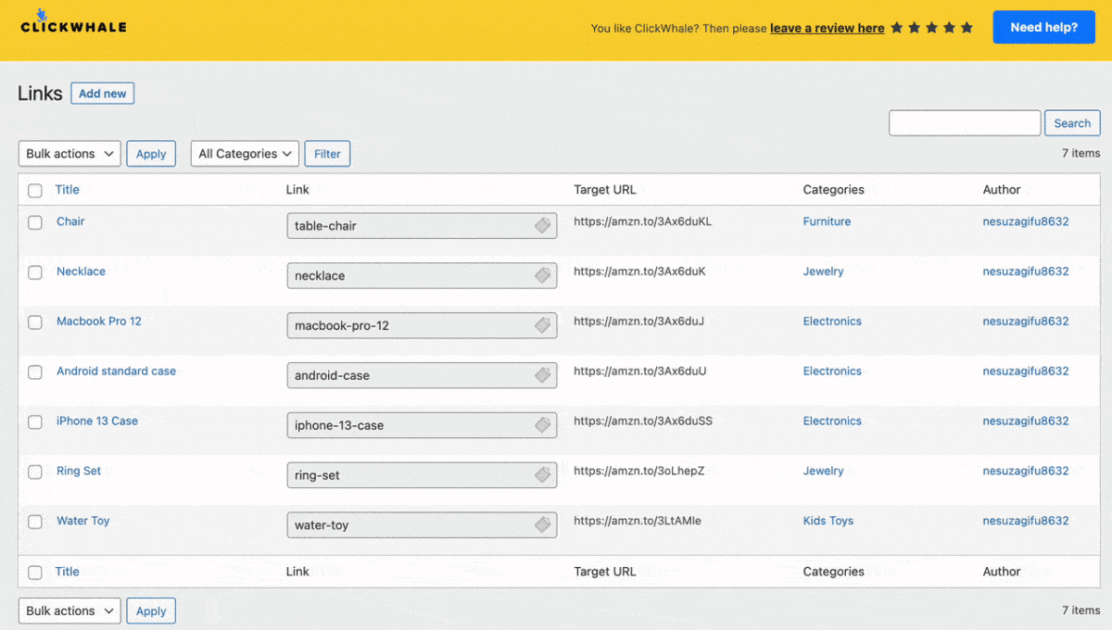1112x630 pixels.
Task: Click the iphone-13-case link field
Action: click(422, 425)
